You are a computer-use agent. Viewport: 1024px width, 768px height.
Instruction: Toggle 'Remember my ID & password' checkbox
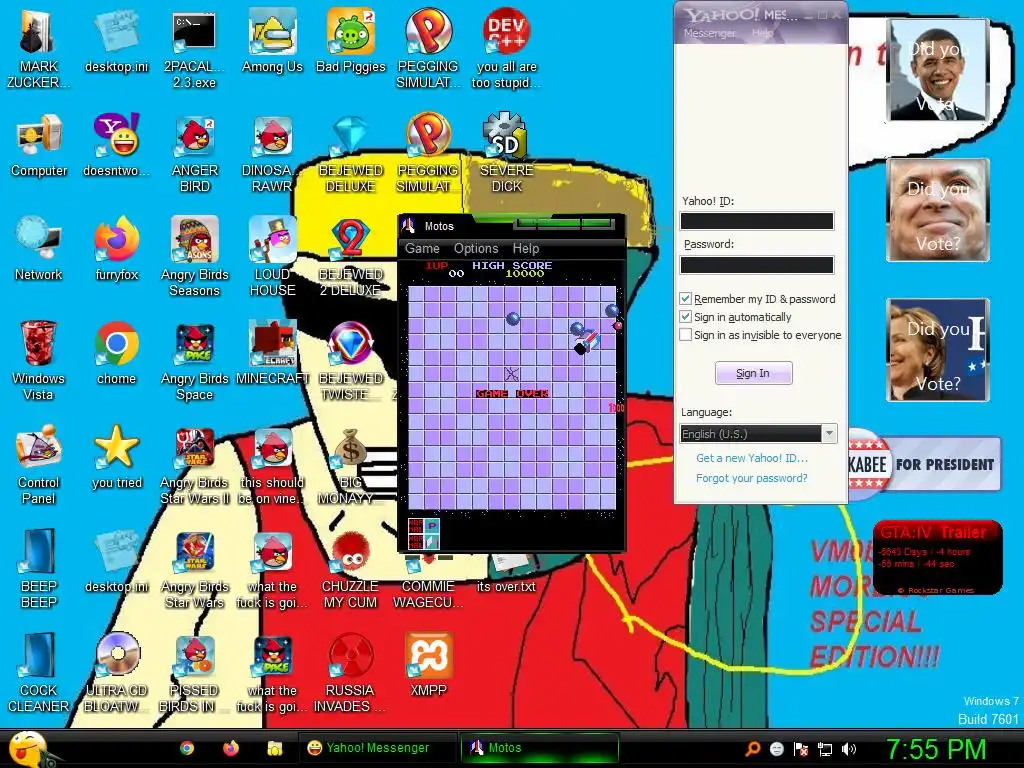pos(685,299)
